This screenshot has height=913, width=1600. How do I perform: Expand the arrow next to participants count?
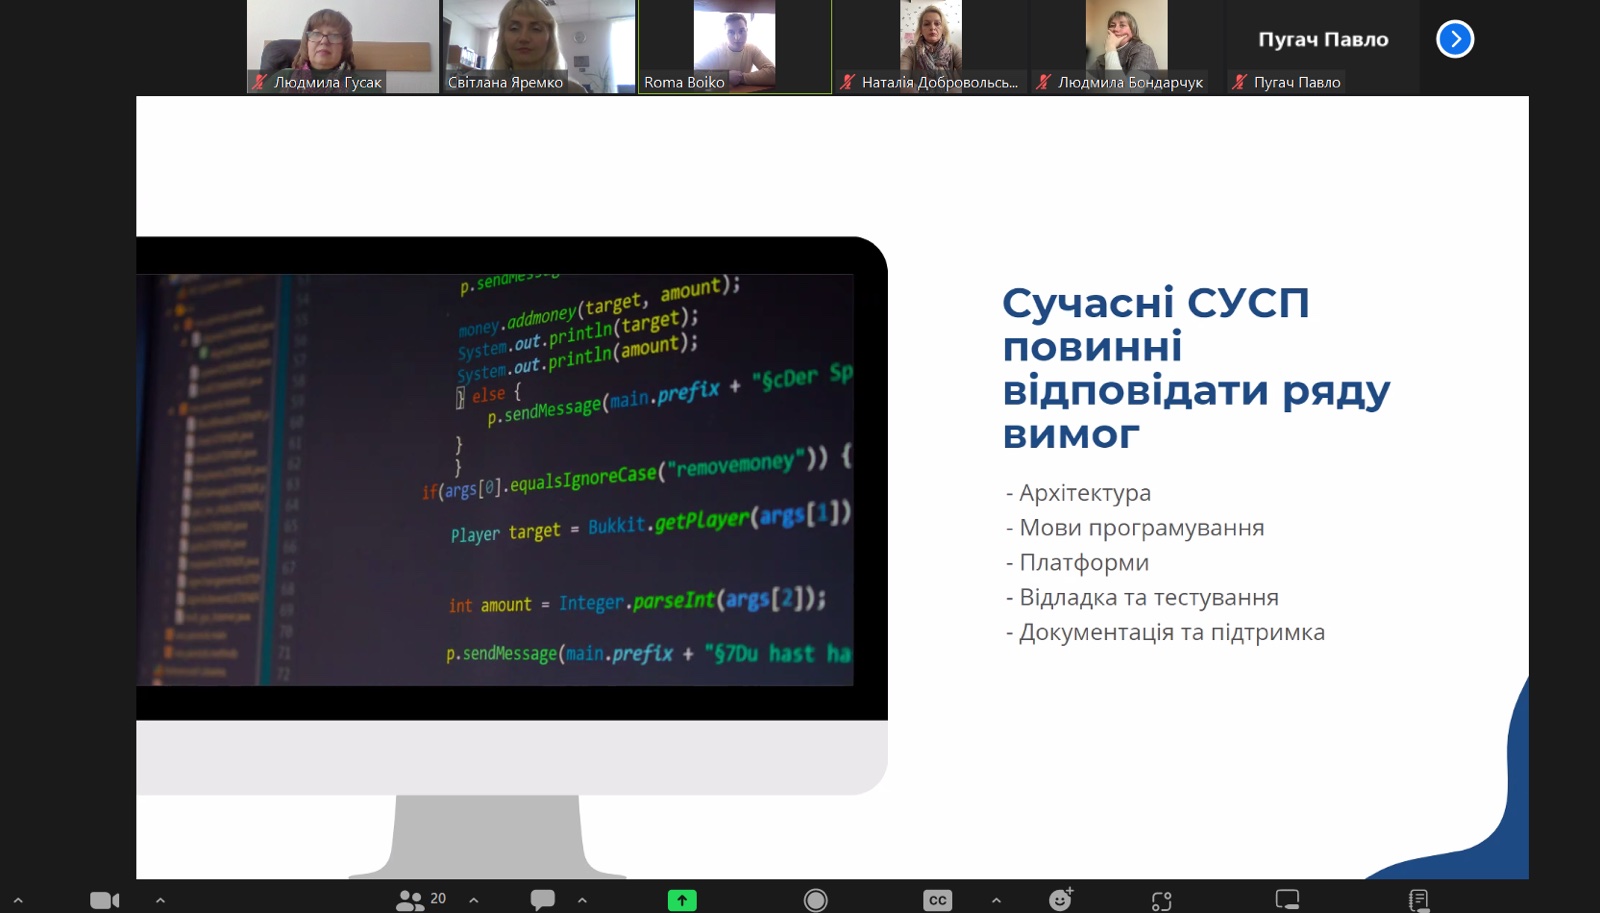[474, 900]
